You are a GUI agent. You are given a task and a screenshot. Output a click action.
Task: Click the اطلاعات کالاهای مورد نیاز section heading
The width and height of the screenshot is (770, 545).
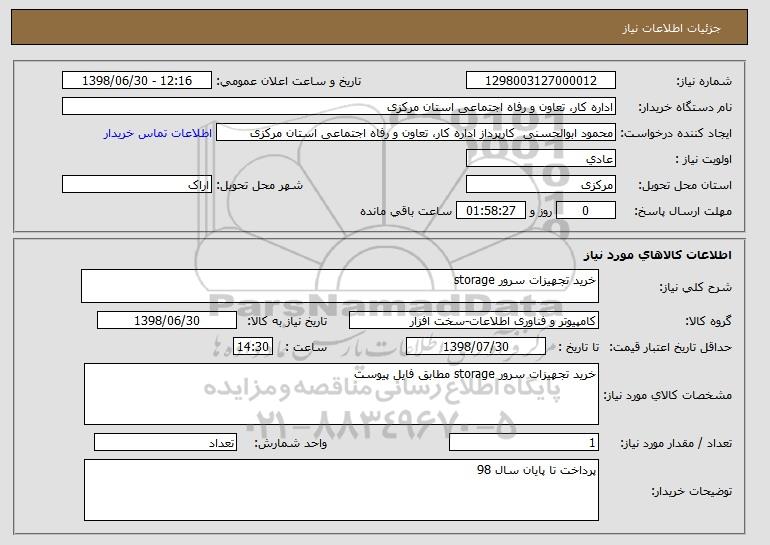pos(658,255)
